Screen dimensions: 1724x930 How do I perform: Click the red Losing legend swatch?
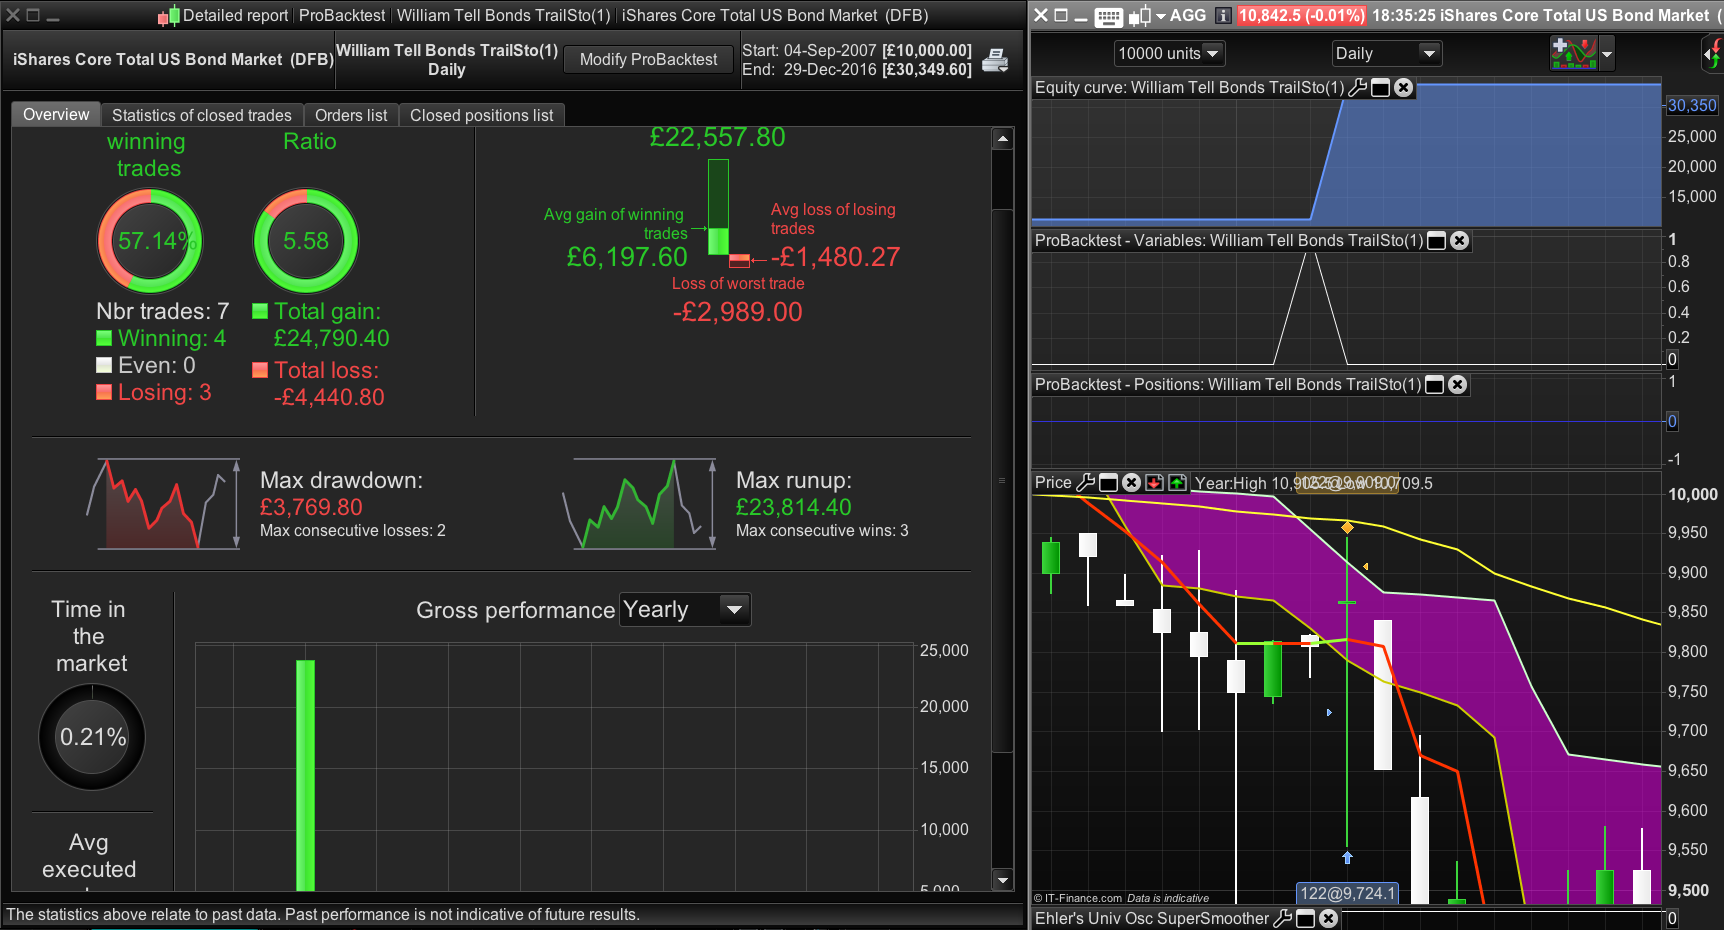coord(104,392)
